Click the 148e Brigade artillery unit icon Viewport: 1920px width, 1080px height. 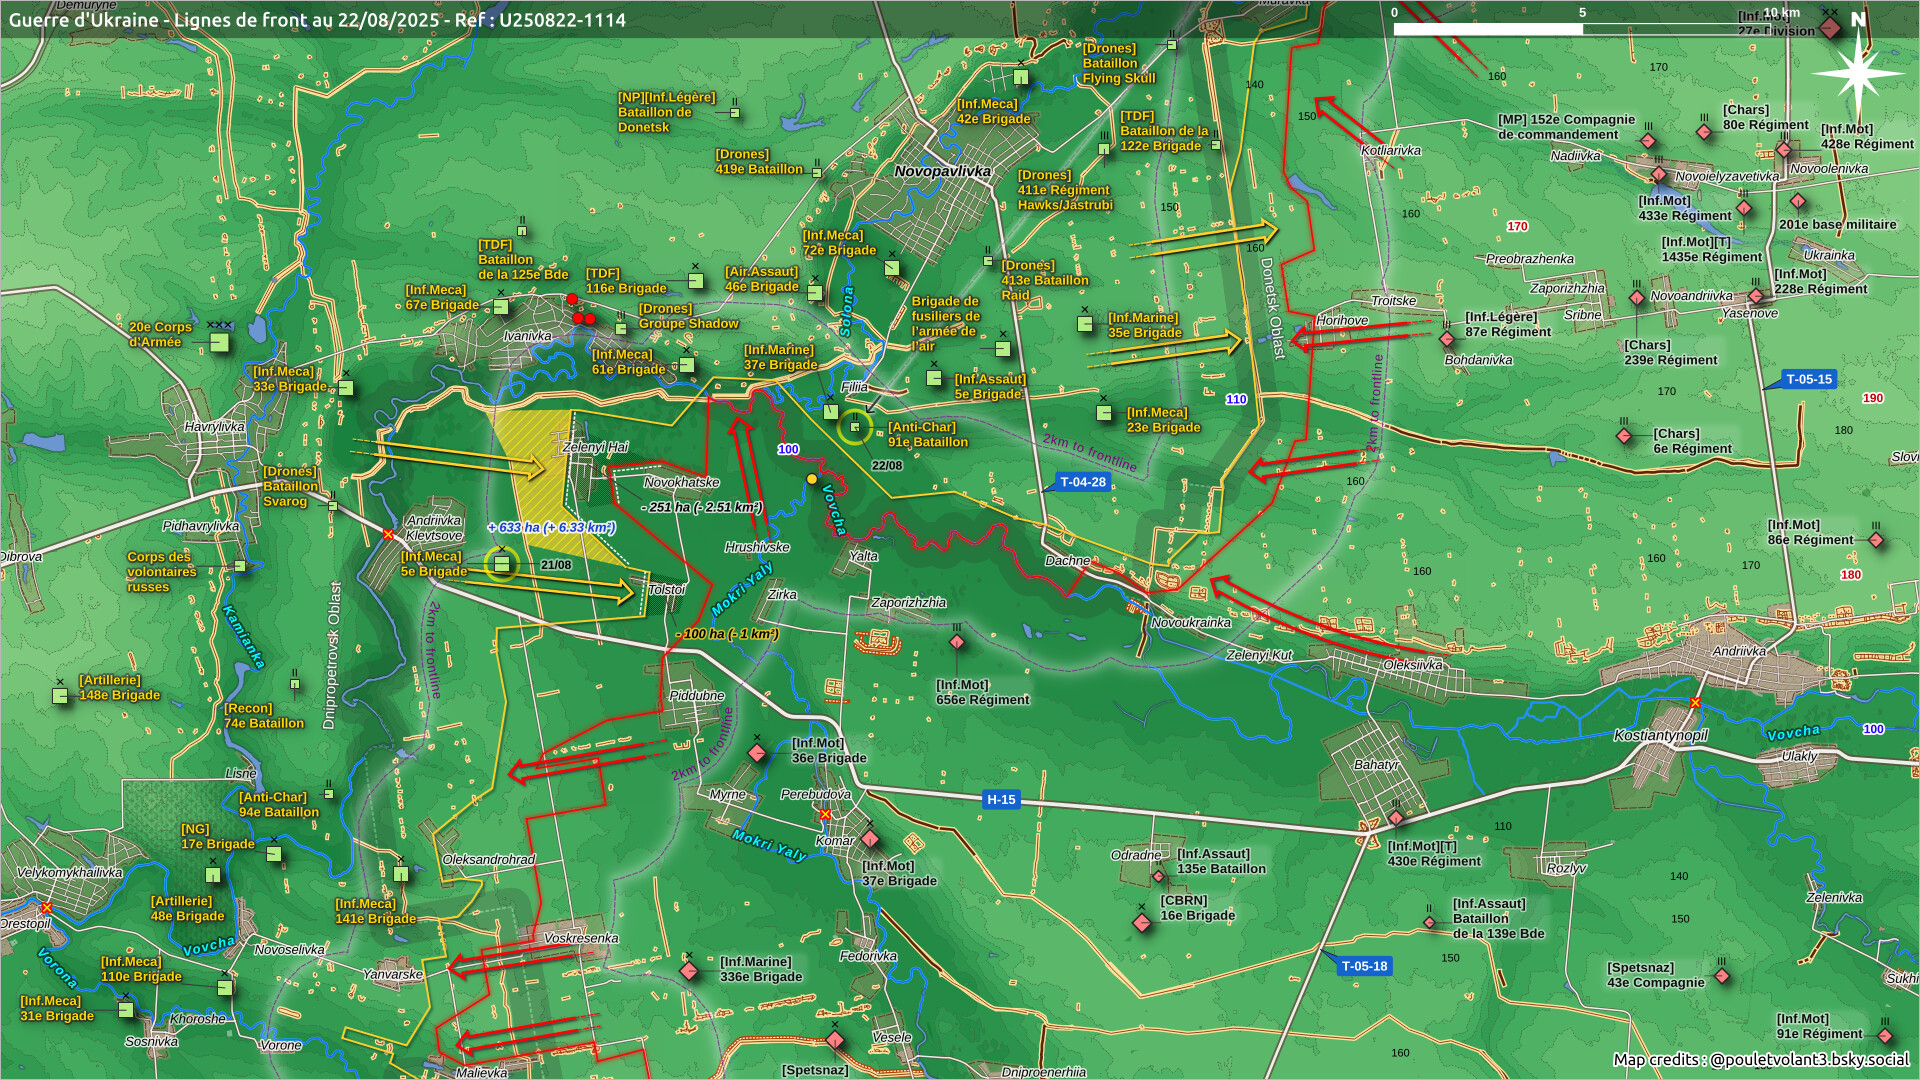pos(60,695)
